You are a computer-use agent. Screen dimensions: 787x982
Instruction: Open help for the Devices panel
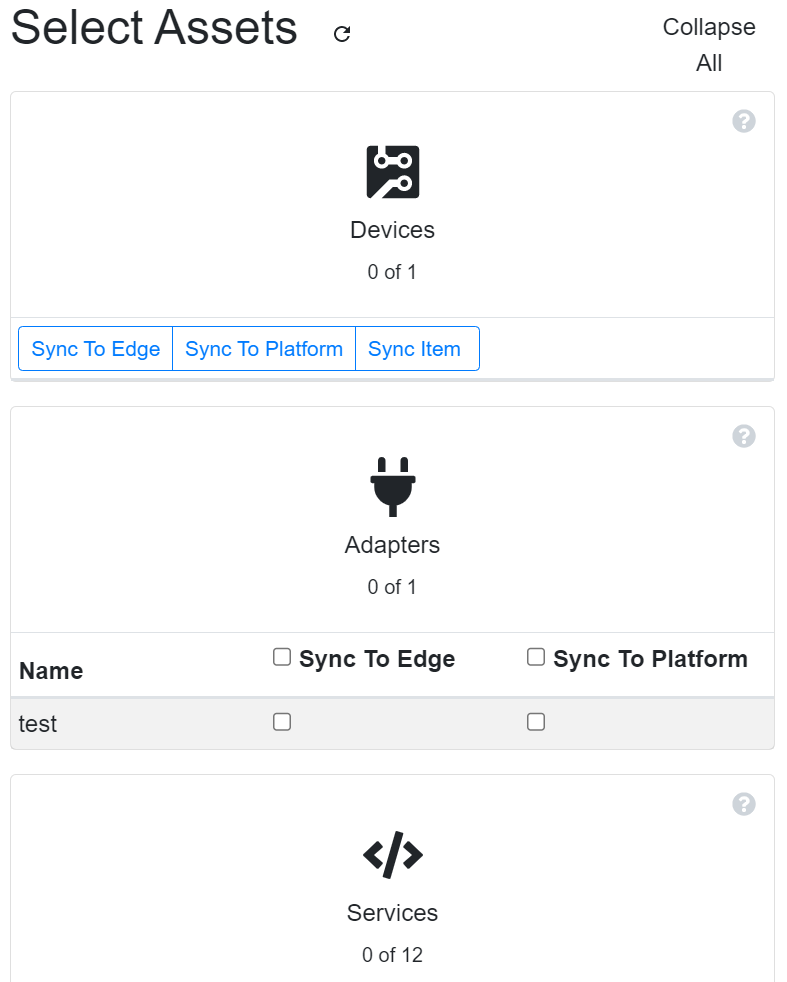[743, 121]
